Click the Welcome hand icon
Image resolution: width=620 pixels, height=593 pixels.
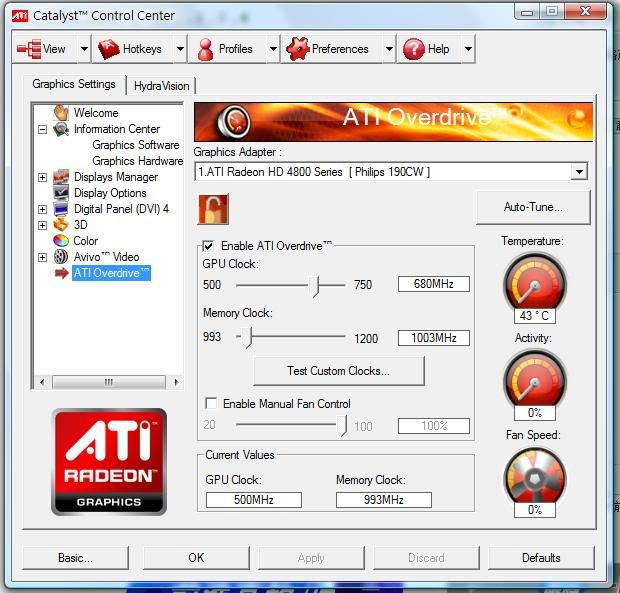click(61, 113)
